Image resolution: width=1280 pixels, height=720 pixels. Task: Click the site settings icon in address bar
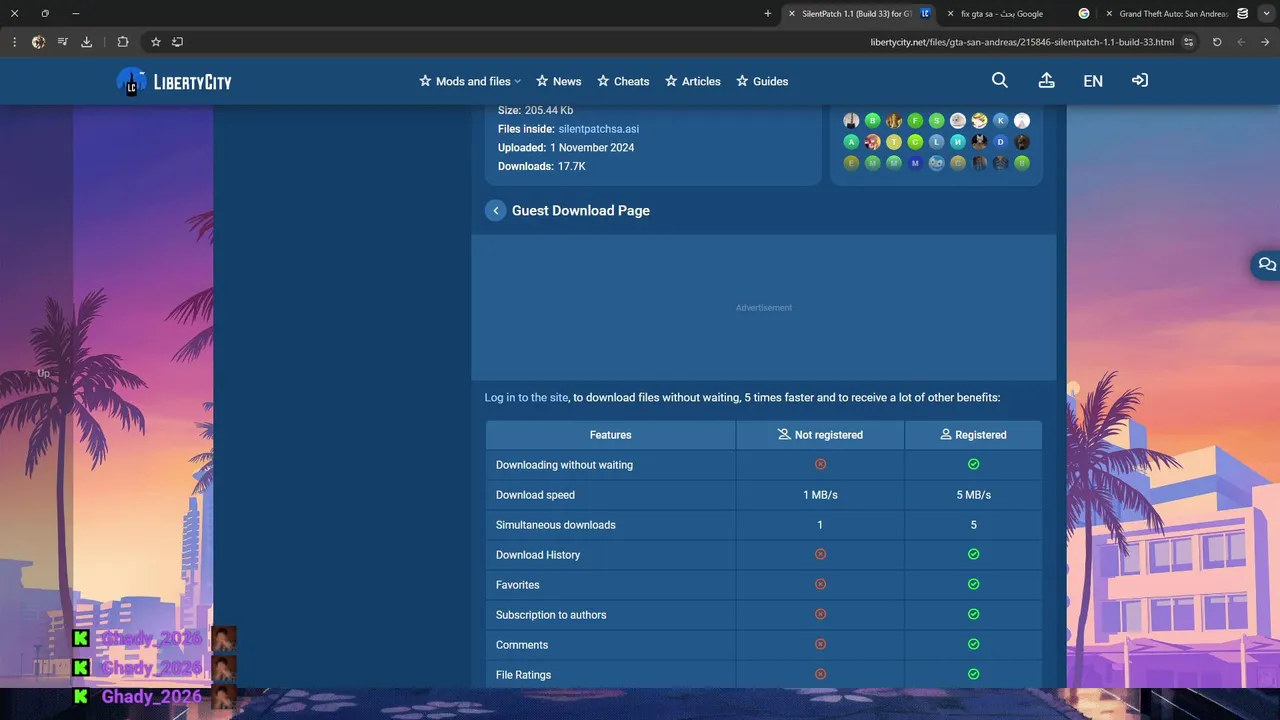coord(1188,42)
